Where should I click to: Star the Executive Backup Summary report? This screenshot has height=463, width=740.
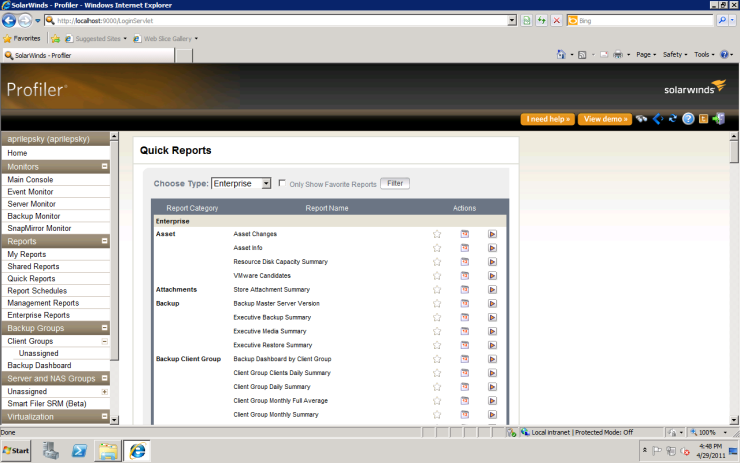pos(437,318)
